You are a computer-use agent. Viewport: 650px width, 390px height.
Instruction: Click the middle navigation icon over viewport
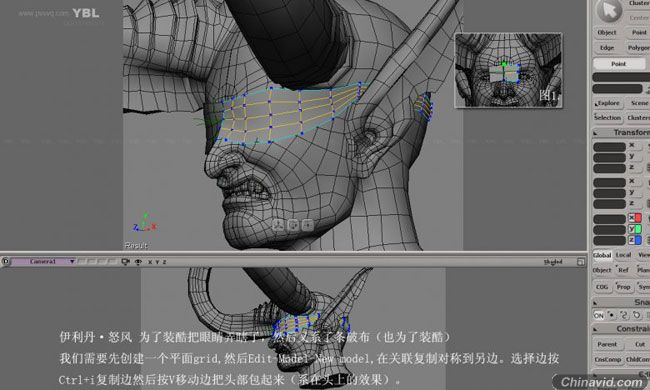tap(293, 225)
